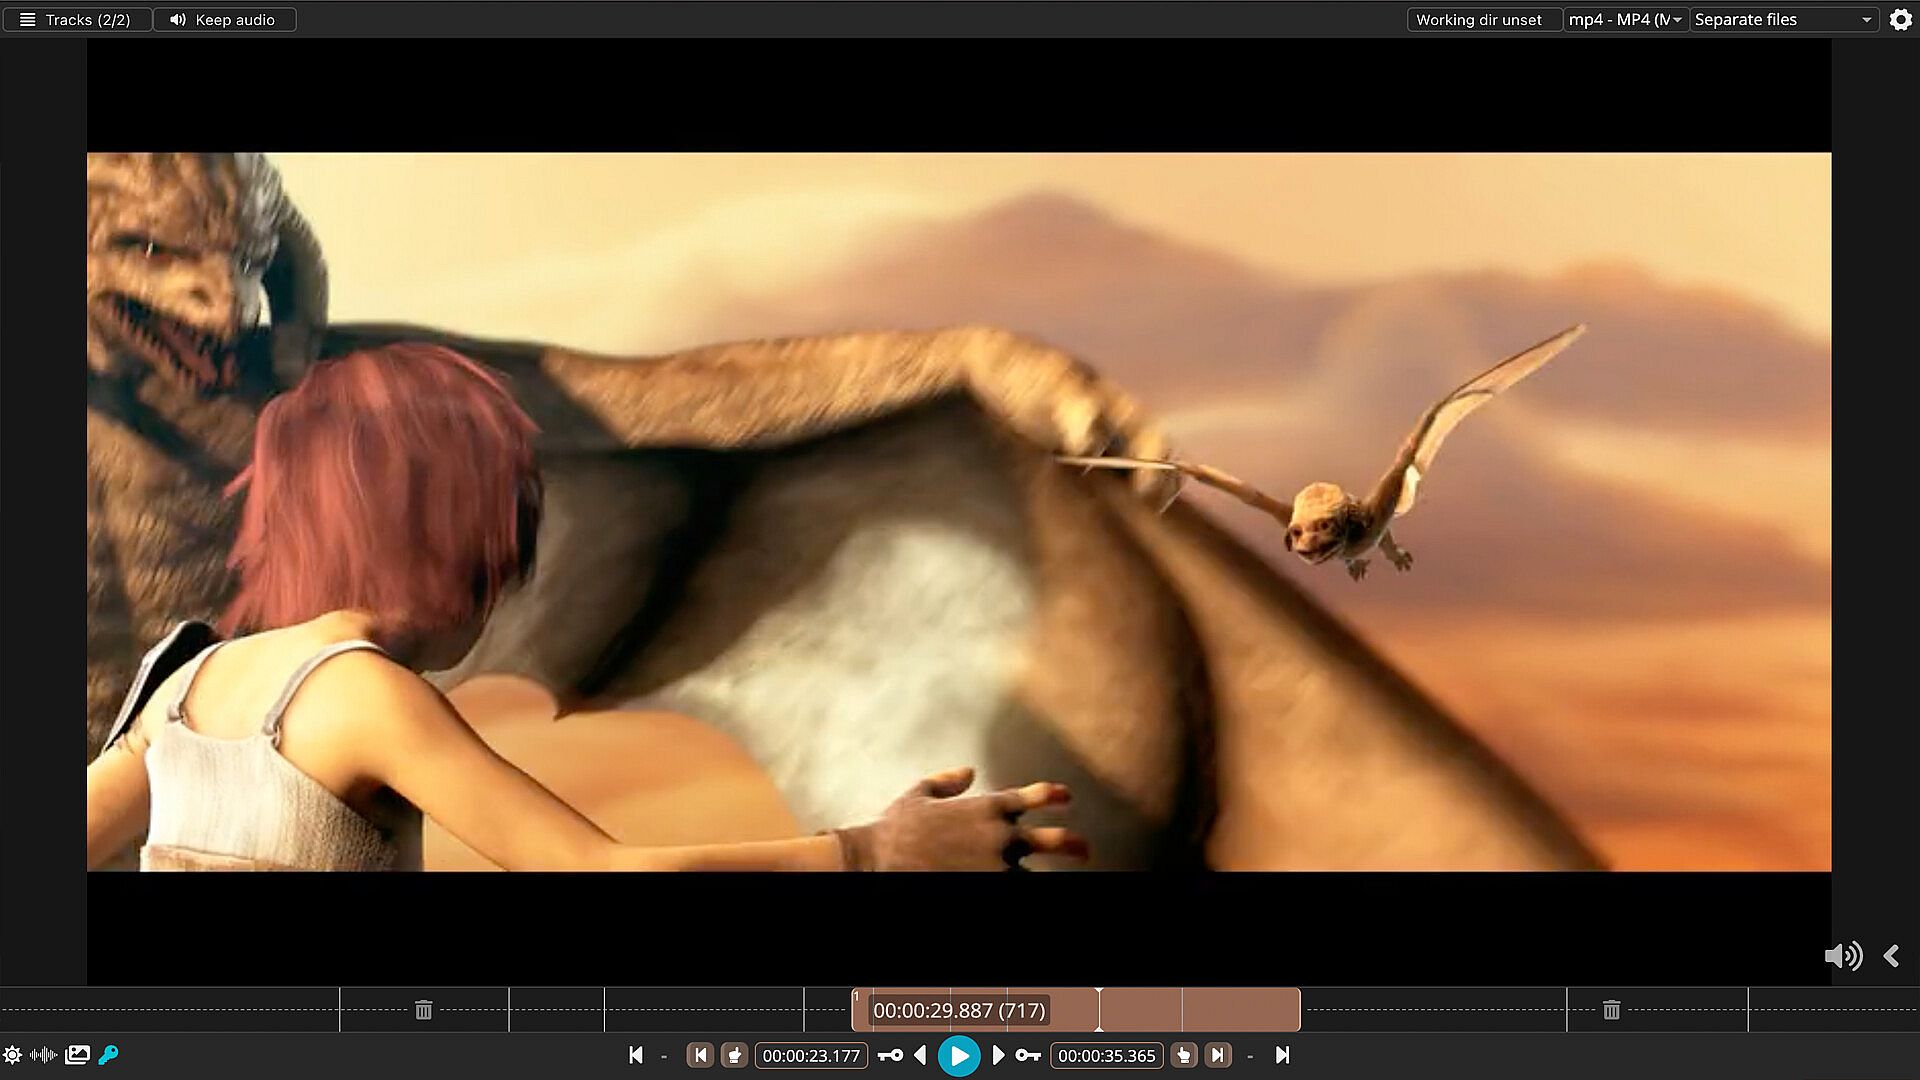Viewport: 1920px width, 1080px height.
Task: Open the timeline options sun-gear icon
Action: 12,1054
